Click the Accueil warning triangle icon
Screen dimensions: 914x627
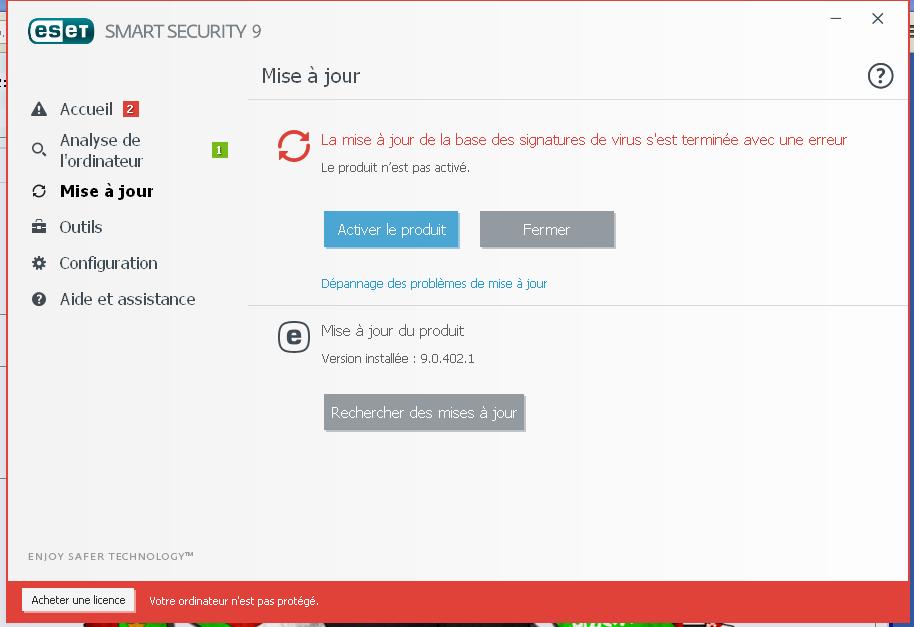[39, 109]
